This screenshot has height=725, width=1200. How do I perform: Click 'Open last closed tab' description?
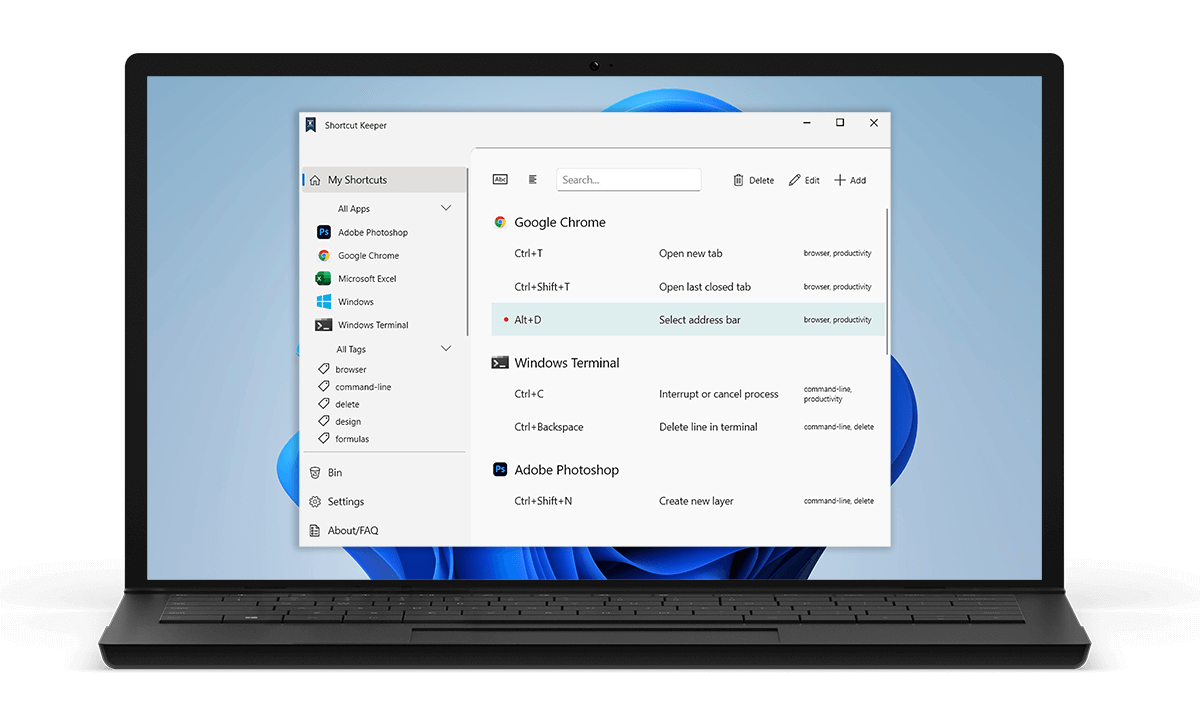705,287
